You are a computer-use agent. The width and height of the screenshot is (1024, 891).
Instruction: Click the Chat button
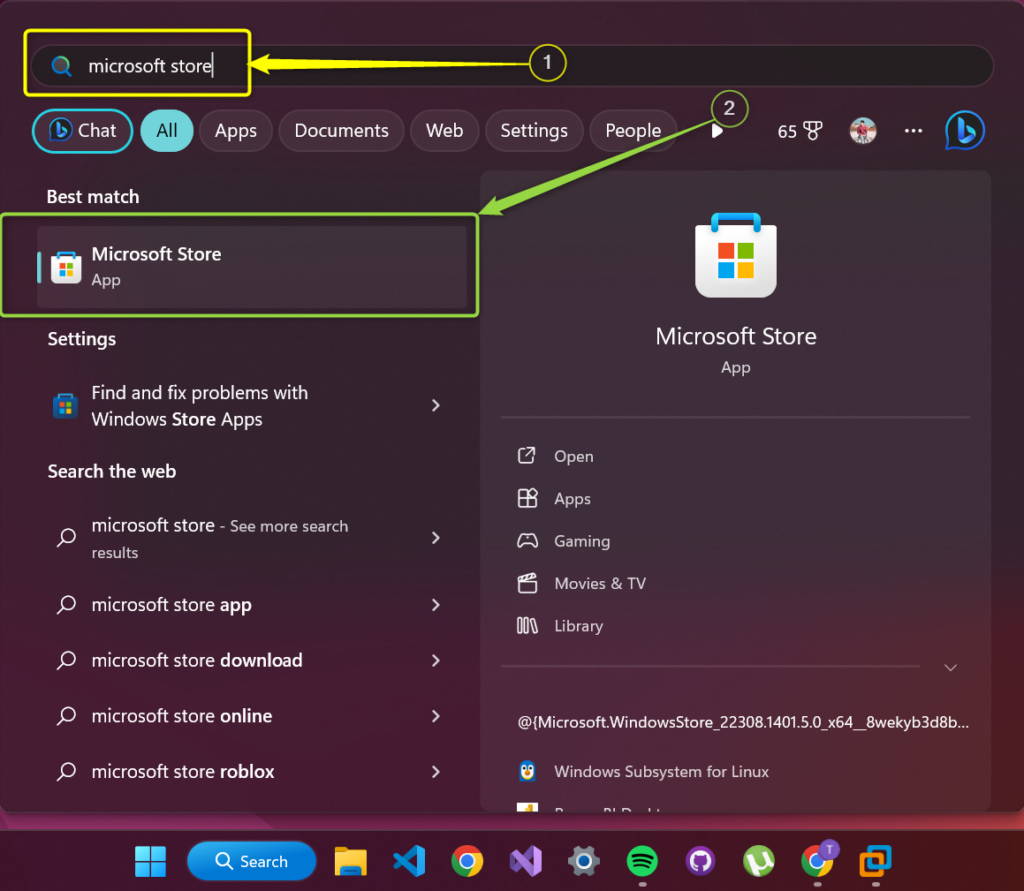[82, 130]
